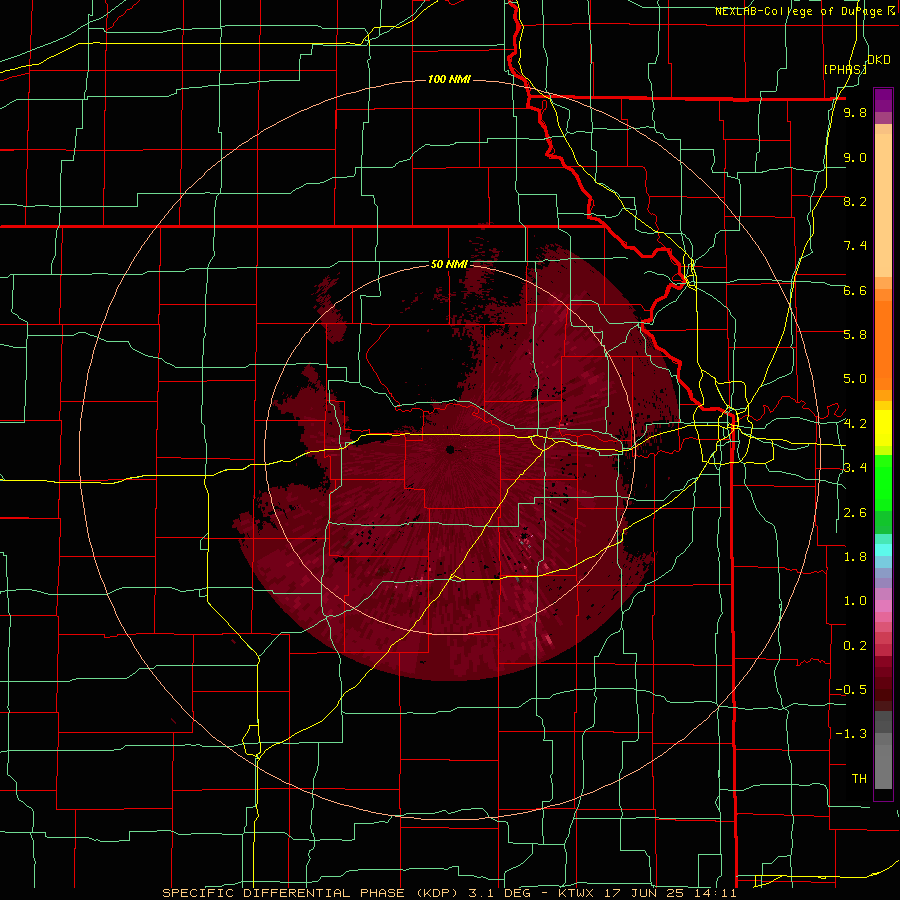This screenshot has height=900, width=900.
Task: Click the 5.8 value on the color scale
Action: tap(855, 335)
